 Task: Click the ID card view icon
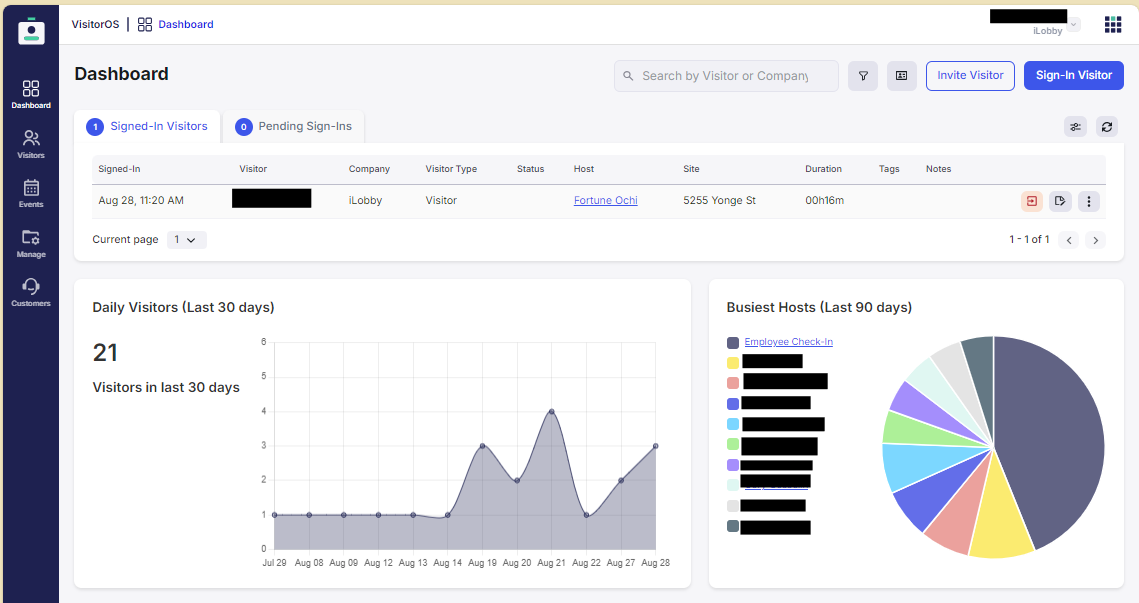click(901, 76)
